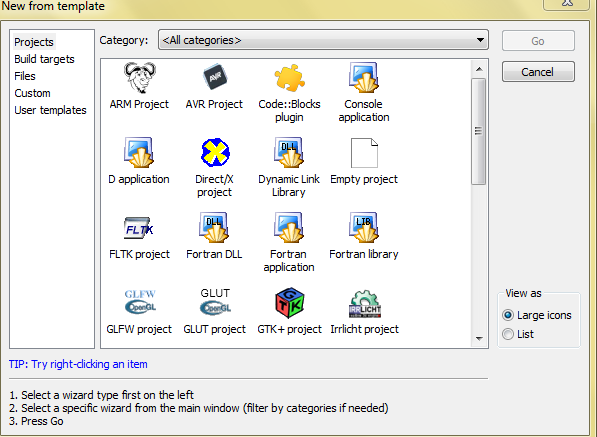Choose the D application template icon
This screenshot has height=437, width=597.
point(139,153)
